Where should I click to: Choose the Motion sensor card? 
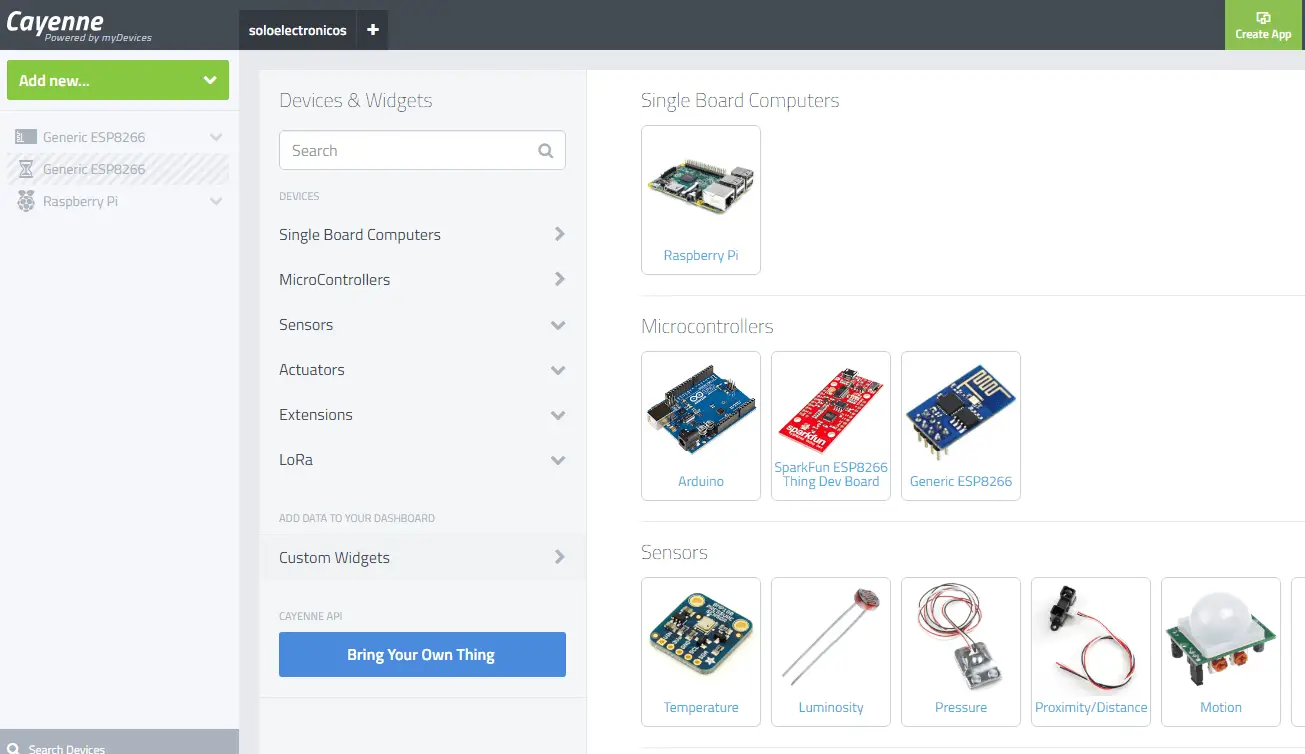point(1221,652)
